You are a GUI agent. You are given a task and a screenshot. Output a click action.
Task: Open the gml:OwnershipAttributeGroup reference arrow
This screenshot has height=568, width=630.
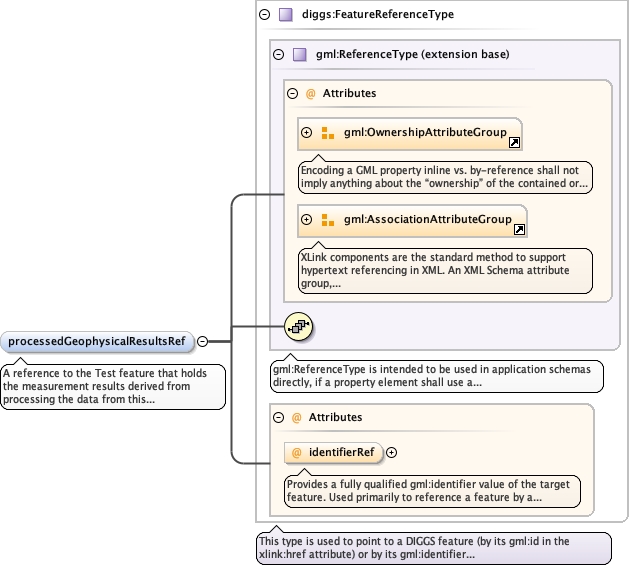(x=515, y=143)
